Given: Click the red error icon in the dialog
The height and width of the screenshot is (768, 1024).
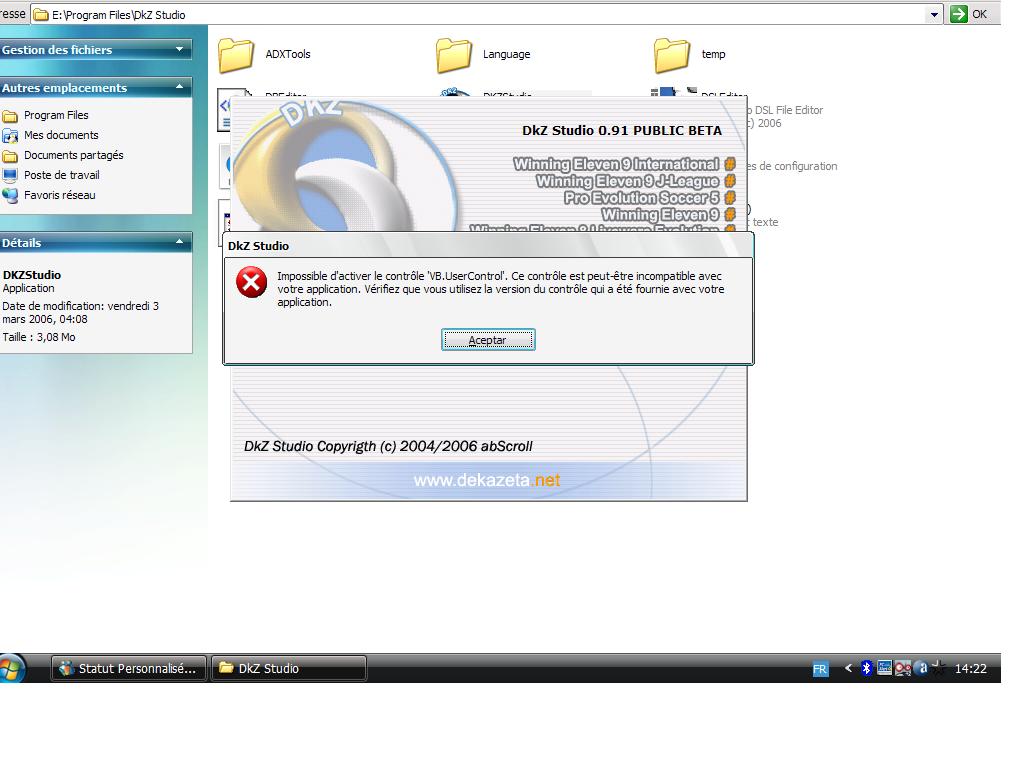Looking at the screenshot, I should tap(251, 283).
